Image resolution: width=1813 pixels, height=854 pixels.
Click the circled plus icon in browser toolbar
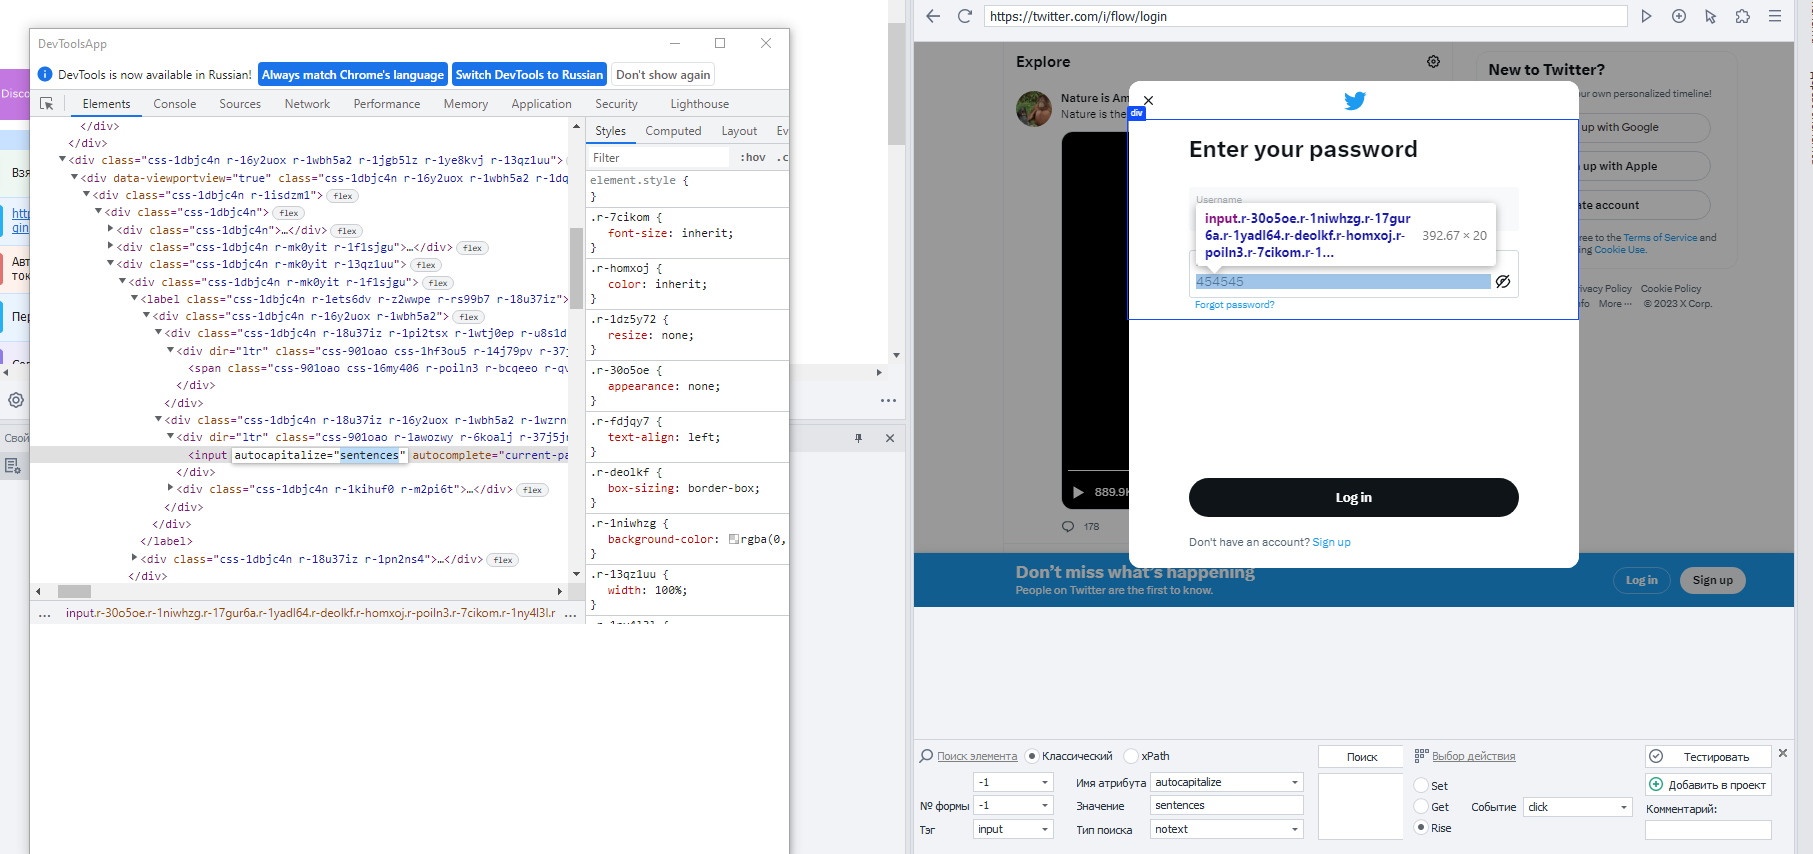(1679, 16)
